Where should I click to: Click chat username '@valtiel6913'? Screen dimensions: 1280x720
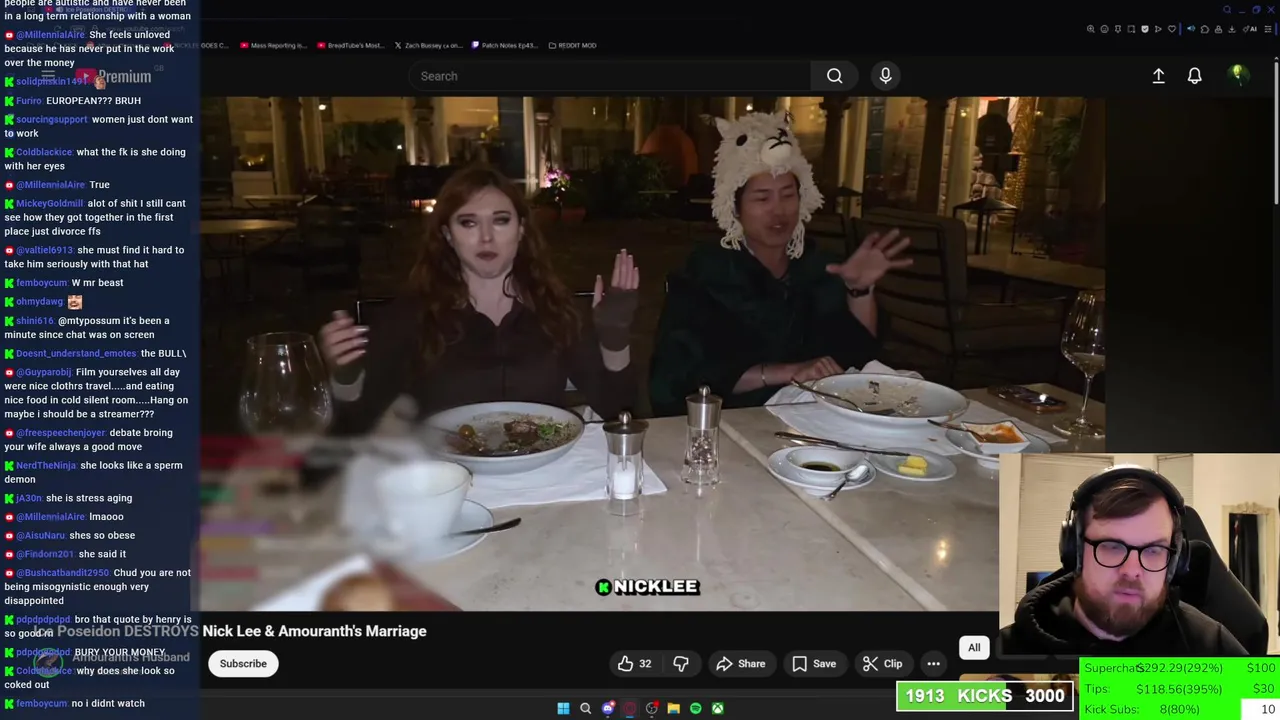pyautogui.click(x=44, y=250)
